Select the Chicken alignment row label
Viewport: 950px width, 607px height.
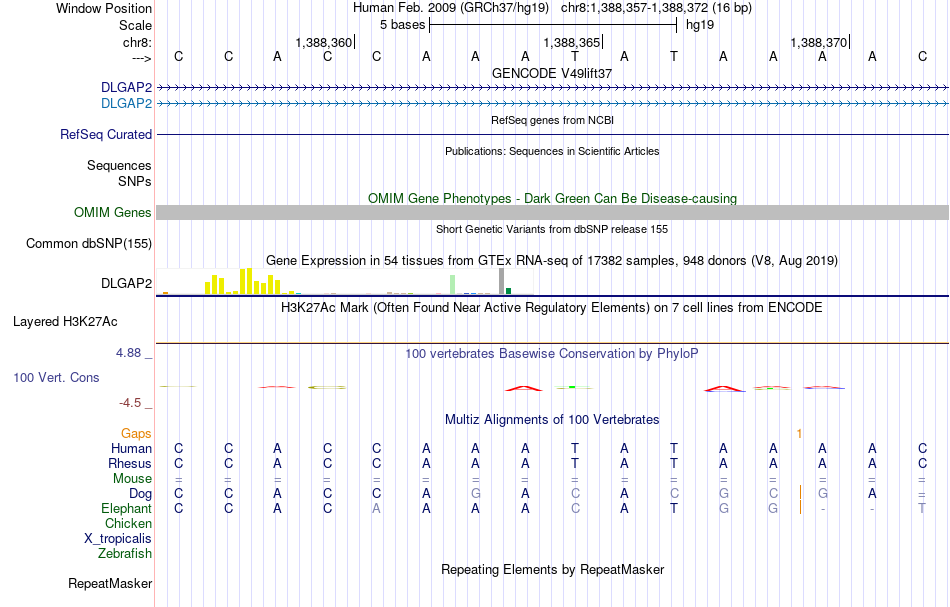pyautogui.click(x=128, y=523)
